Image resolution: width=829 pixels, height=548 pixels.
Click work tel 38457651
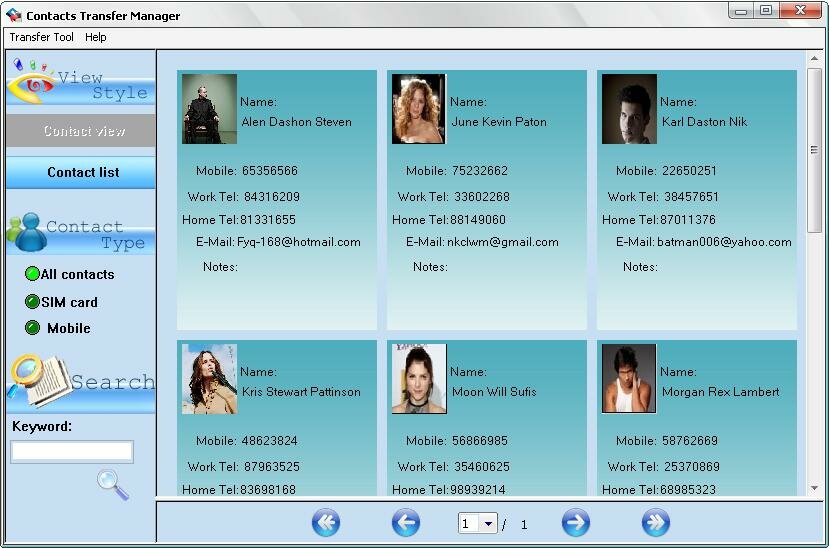tap(692, 197)
